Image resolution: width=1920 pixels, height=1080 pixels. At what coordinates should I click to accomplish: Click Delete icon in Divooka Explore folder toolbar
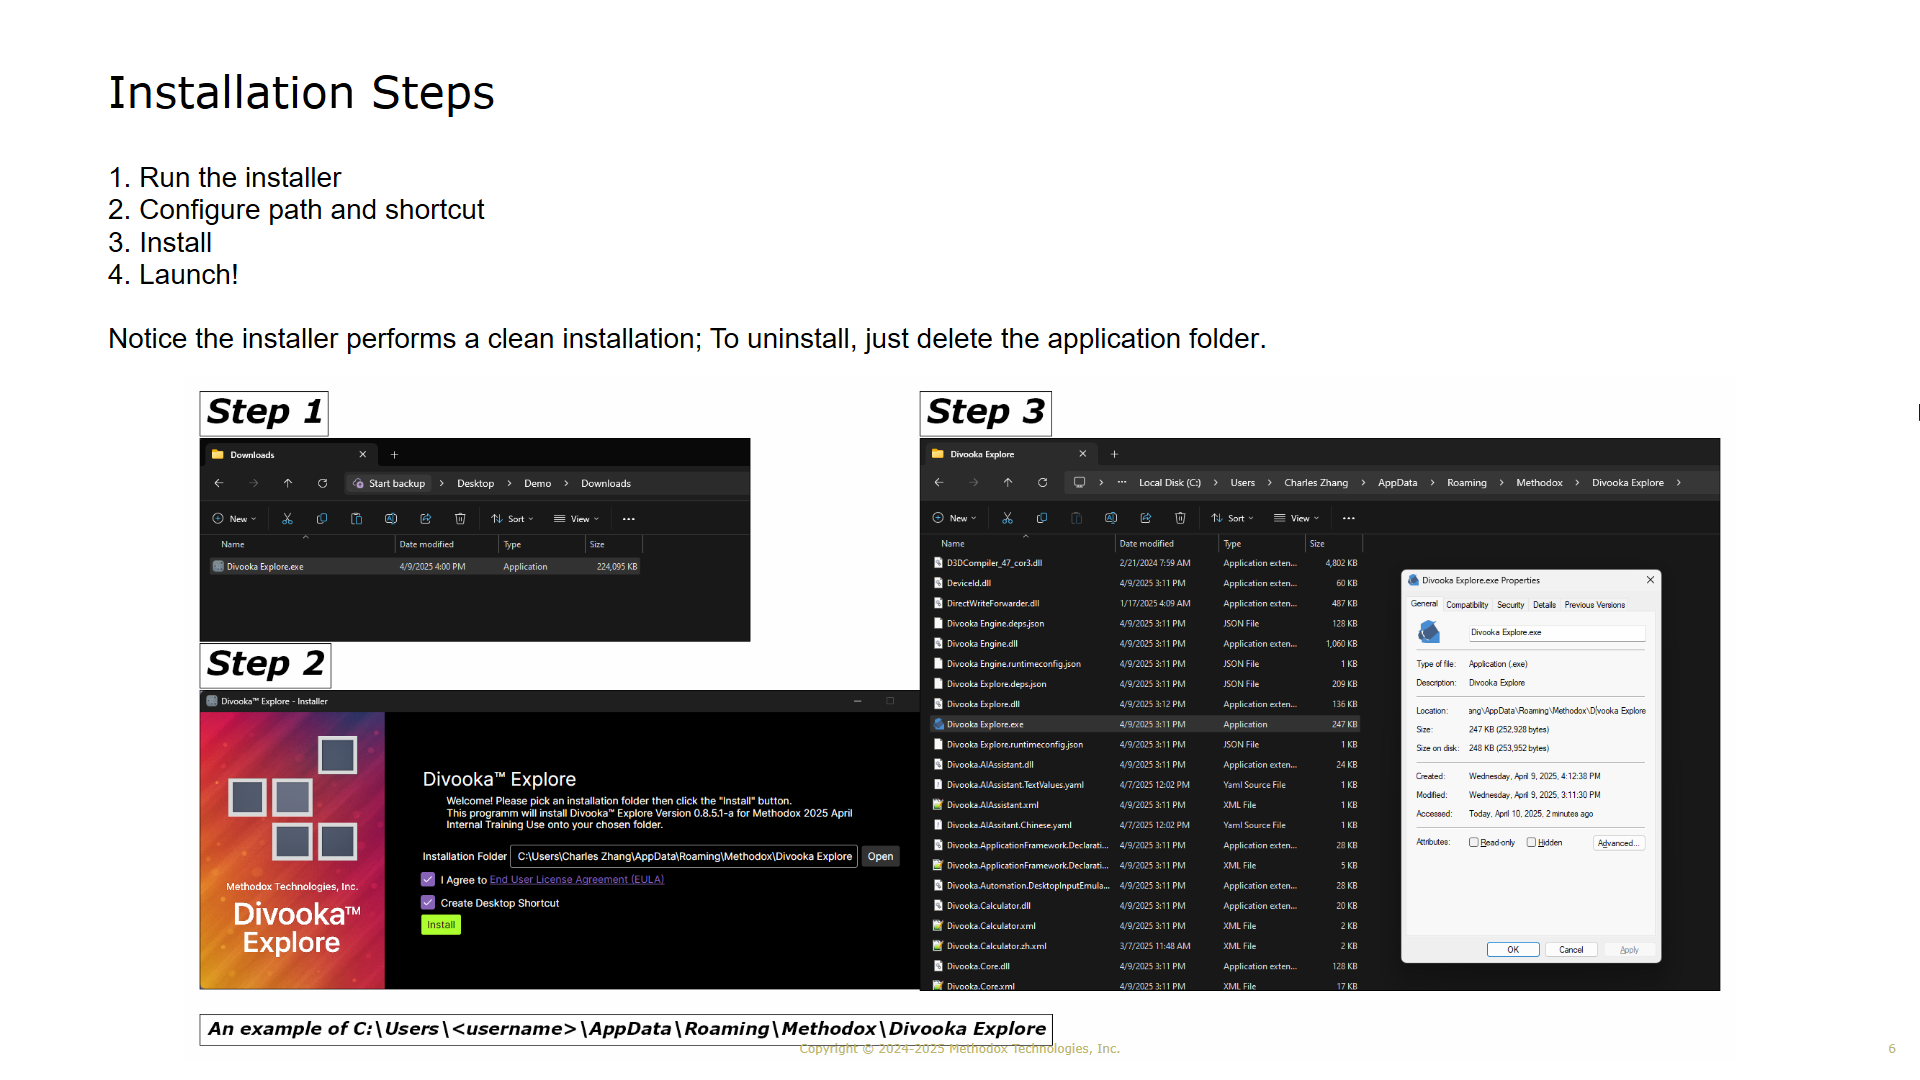(x=1180, y=518)
